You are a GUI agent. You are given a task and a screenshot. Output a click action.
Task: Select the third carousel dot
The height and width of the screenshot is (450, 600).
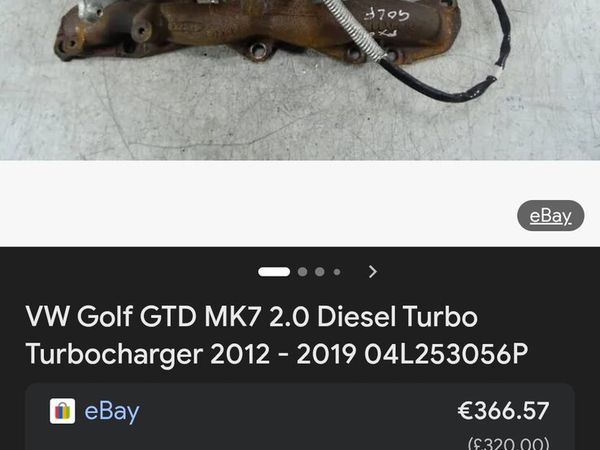[320, 272]
